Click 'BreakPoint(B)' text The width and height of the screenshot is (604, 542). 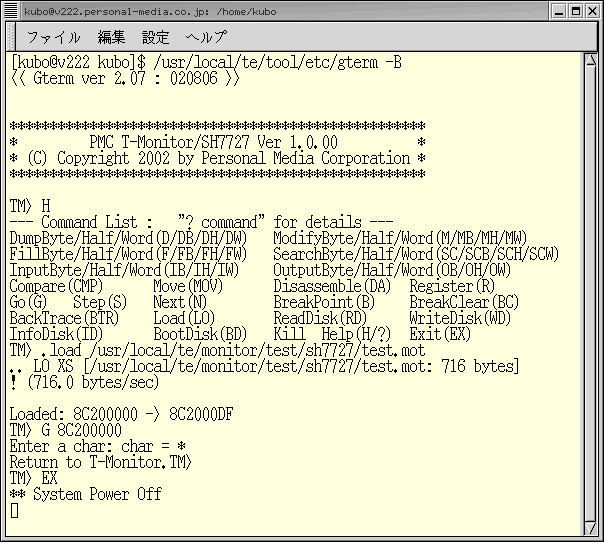324,302
